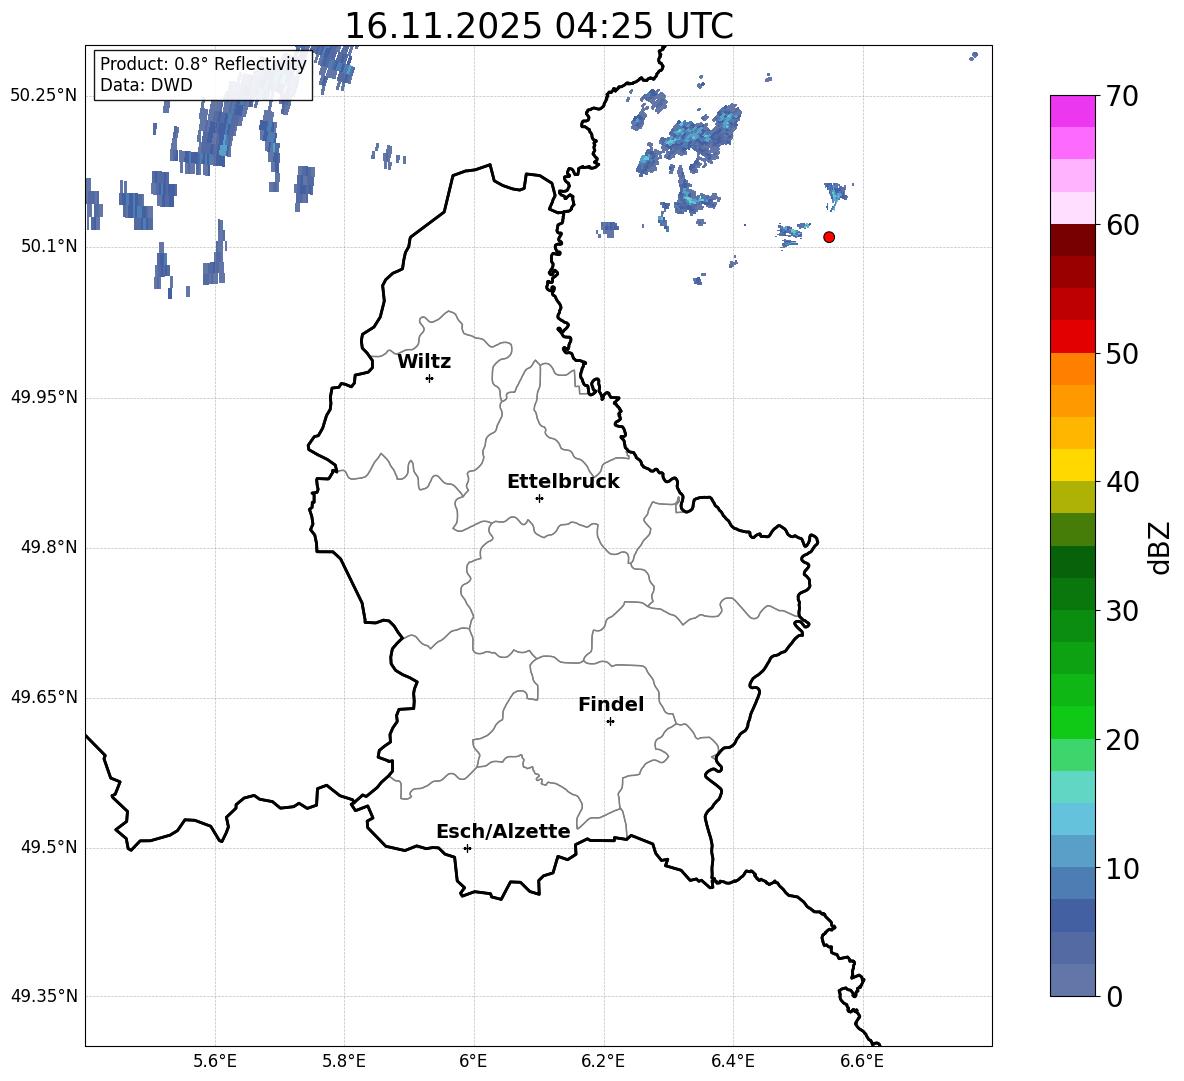Screen dimensions: 1184x1081
Task: Select the Wiltz text label
Action: click(x=424, y=362)
